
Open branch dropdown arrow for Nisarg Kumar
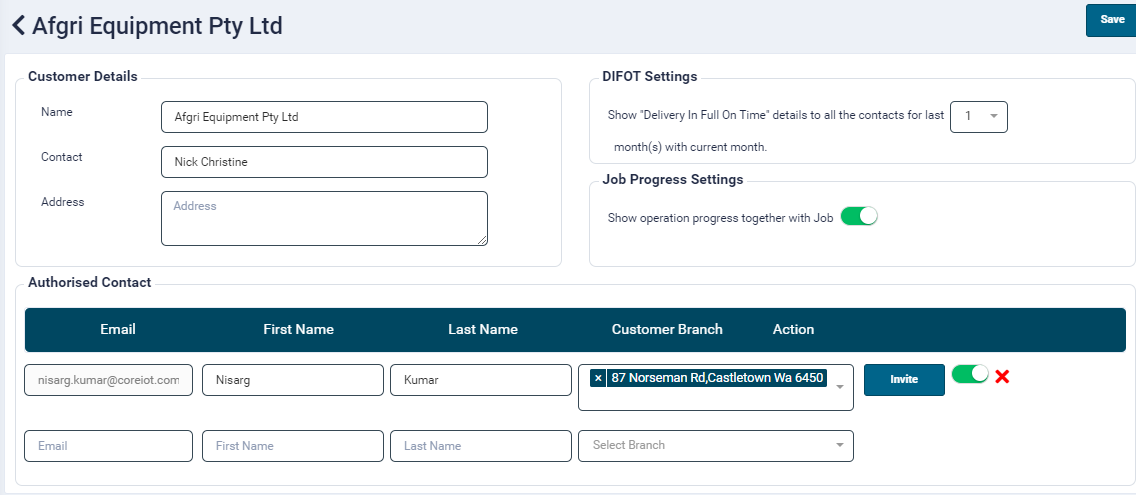[840, 387]
